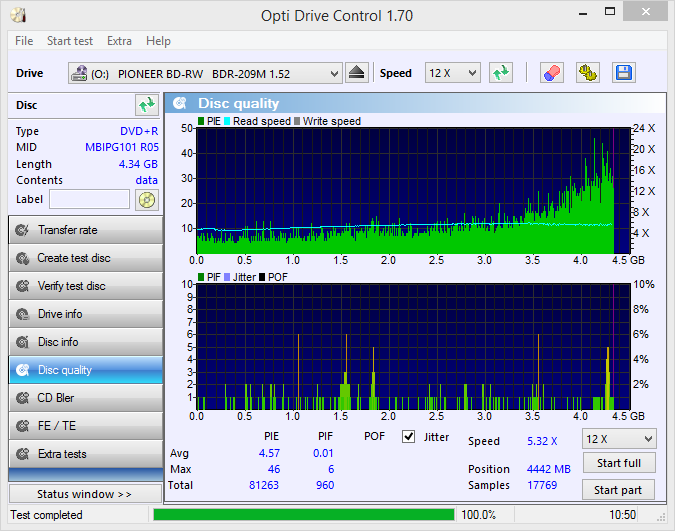Click the Verify test disc sidebar icon

click(22, 286)
